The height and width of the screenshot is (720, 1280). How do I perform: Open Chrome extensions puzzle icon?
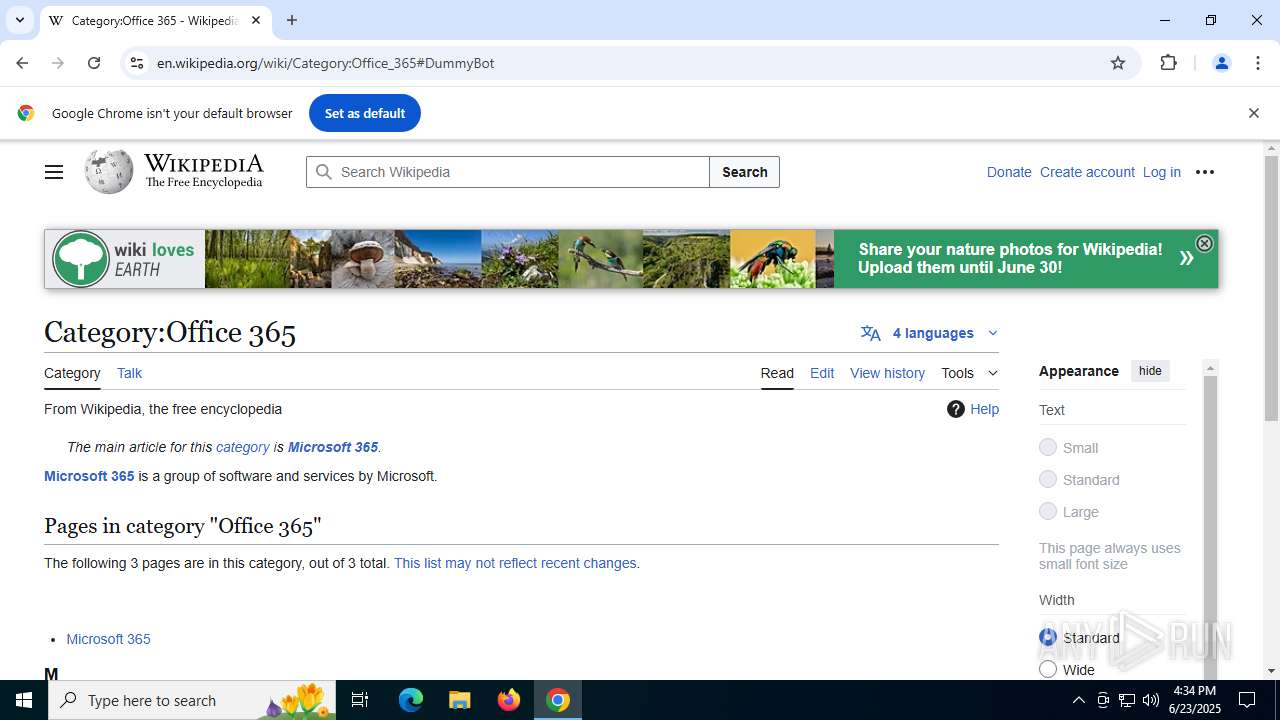point(1168,63)
